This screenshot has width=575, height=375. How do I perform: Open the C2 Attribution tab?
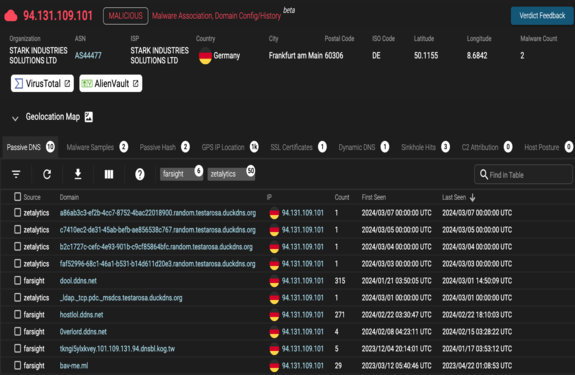[x=487, y=147]
